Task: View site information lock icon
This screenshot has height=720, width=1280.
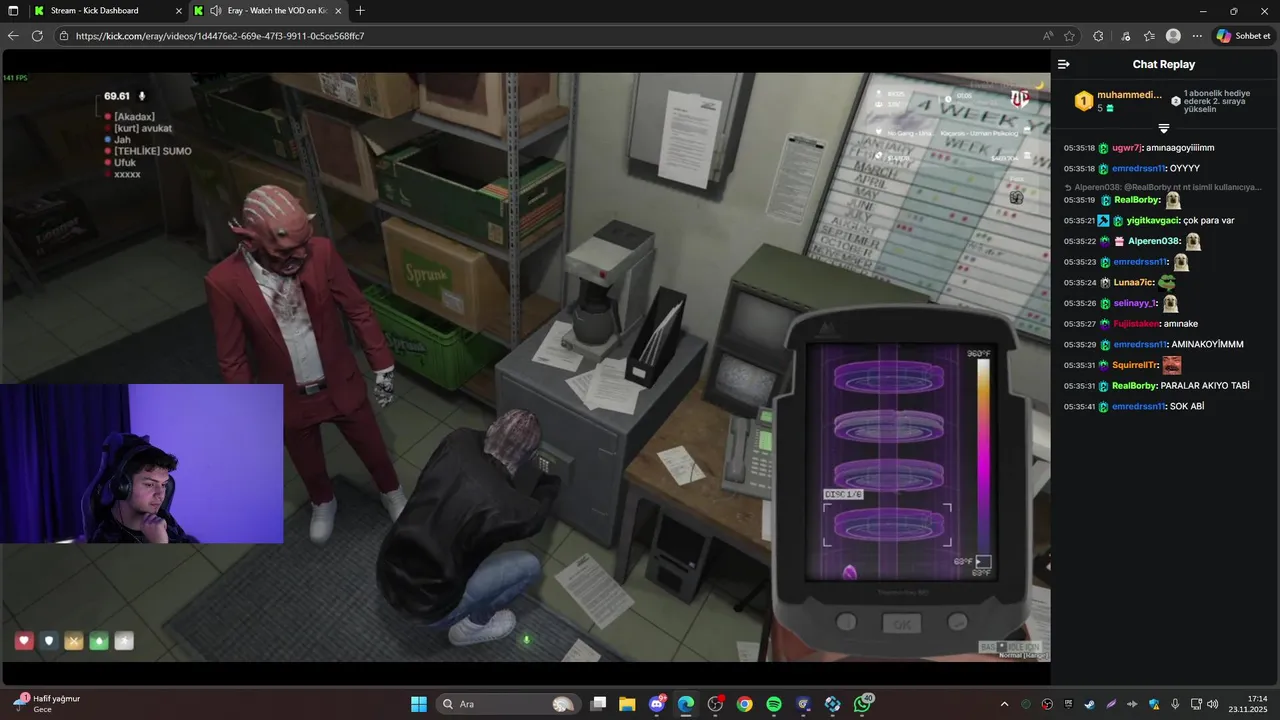Action: (65, 36)
